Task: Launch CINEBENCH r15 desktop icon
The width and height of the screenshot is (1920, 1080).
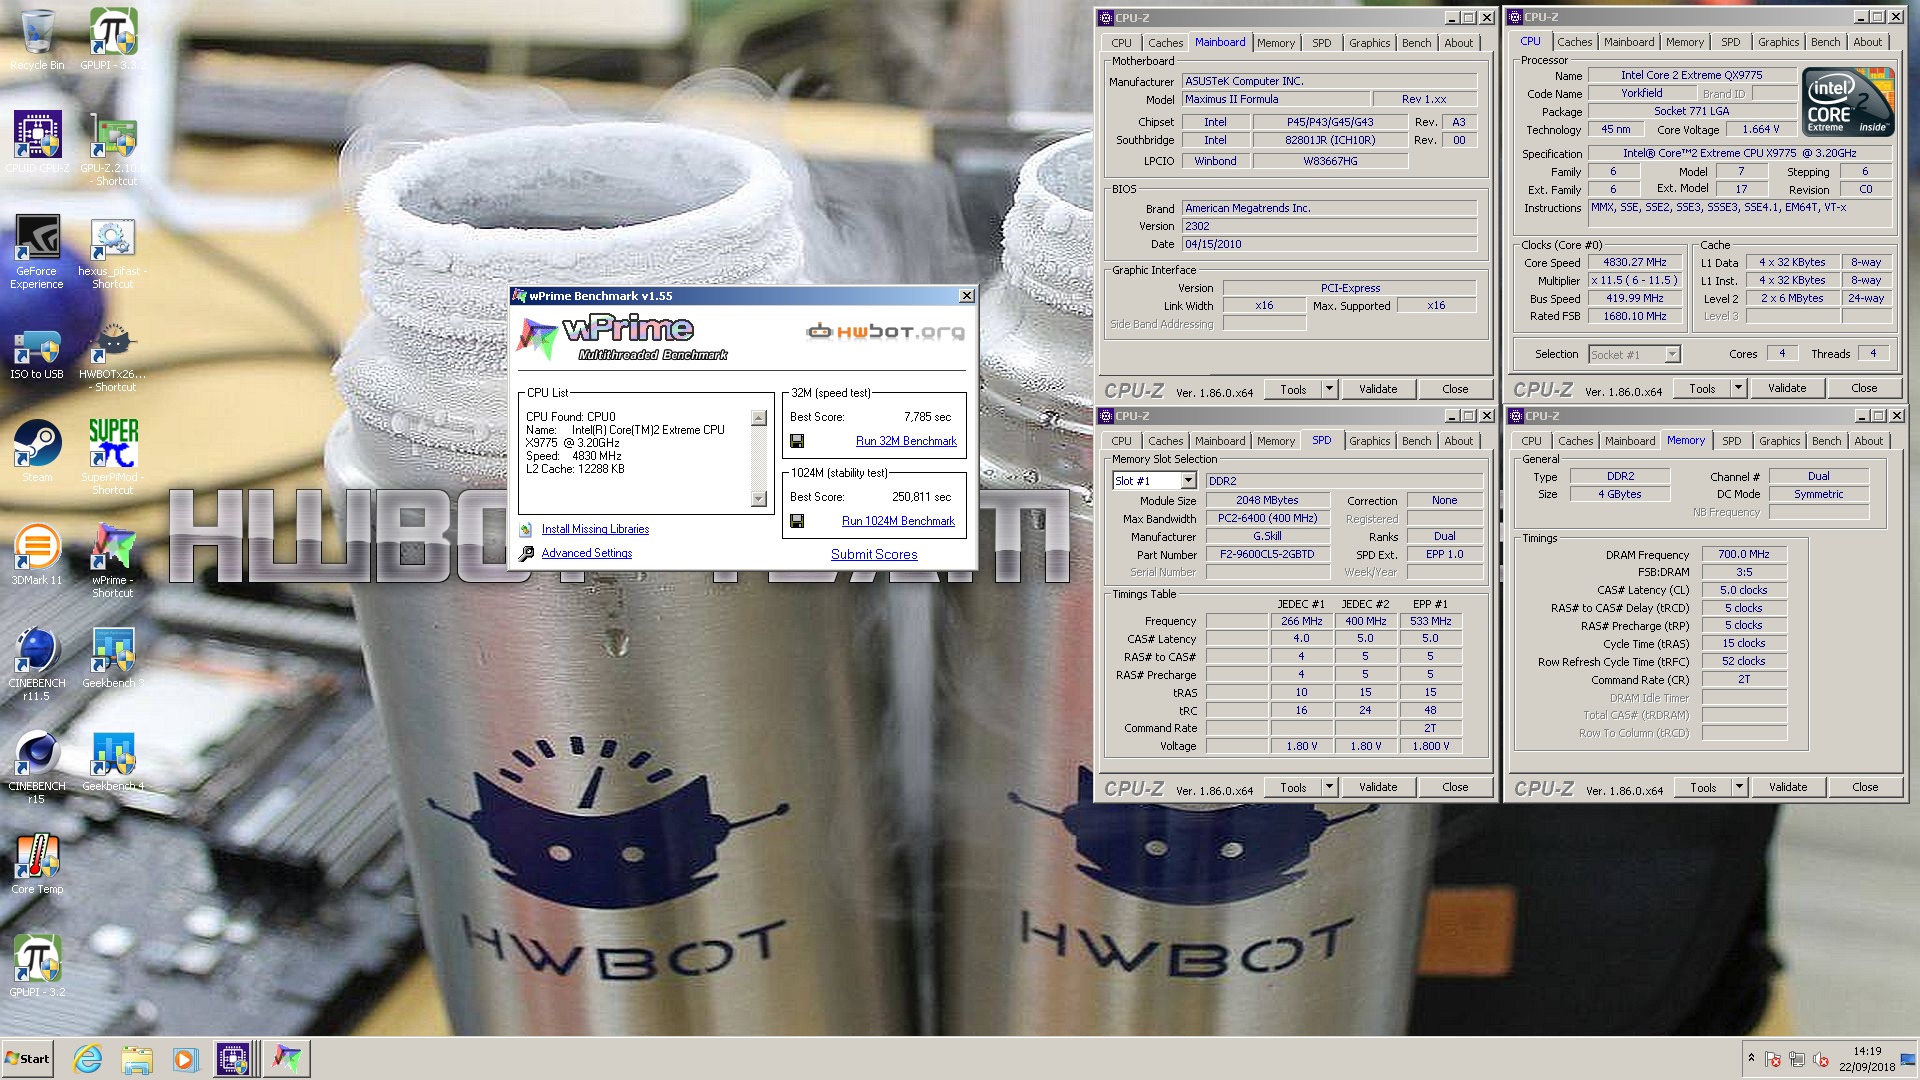Action: point(37,766)
